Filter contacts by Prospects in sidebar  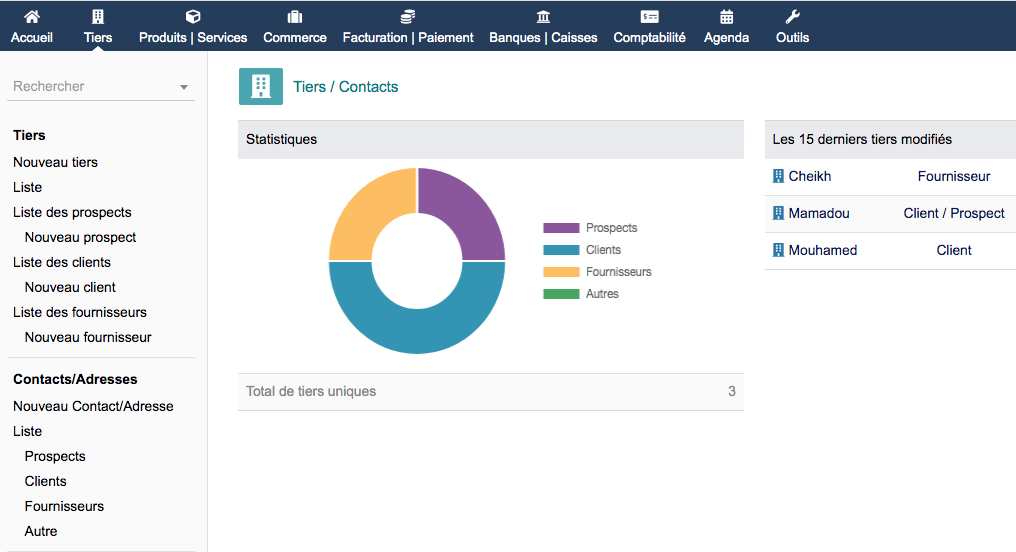click(55, 456)
